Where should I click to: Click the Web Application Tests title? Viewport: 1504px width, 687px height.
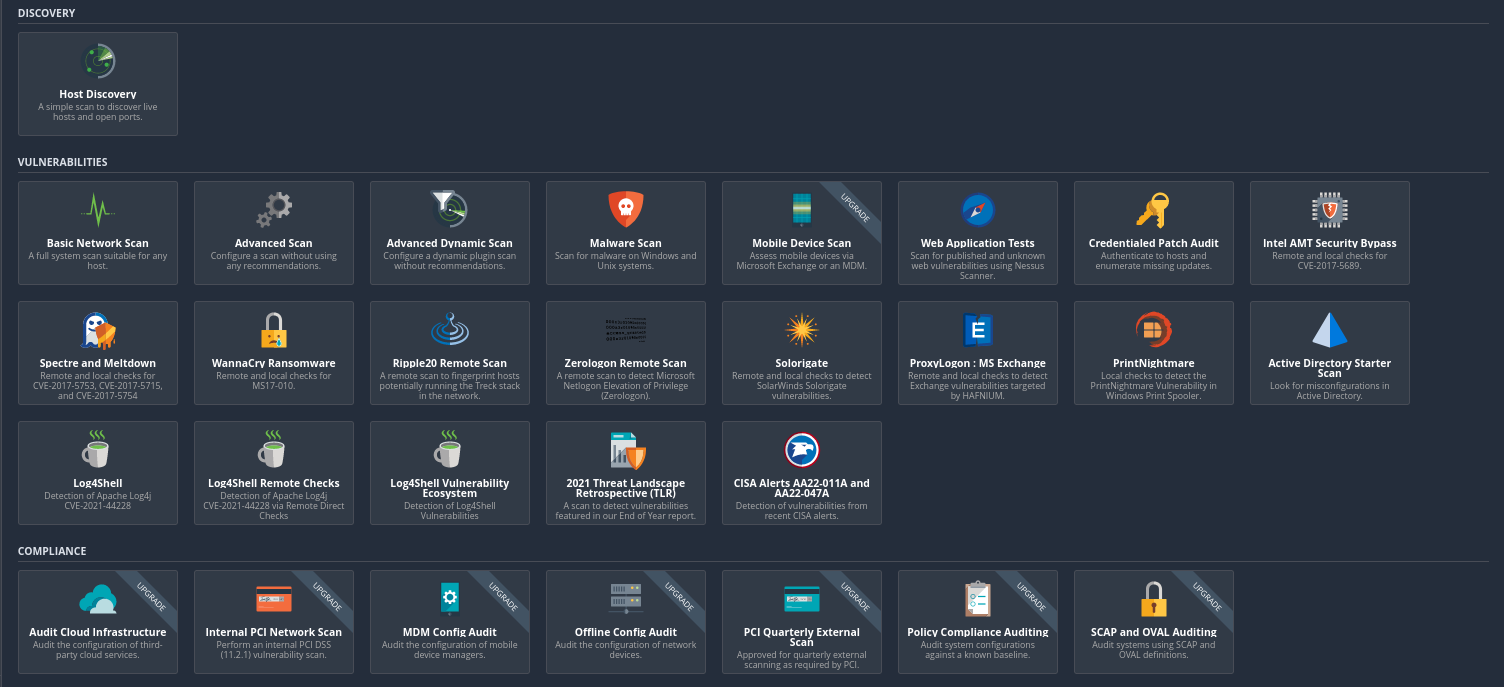(977, 243)
